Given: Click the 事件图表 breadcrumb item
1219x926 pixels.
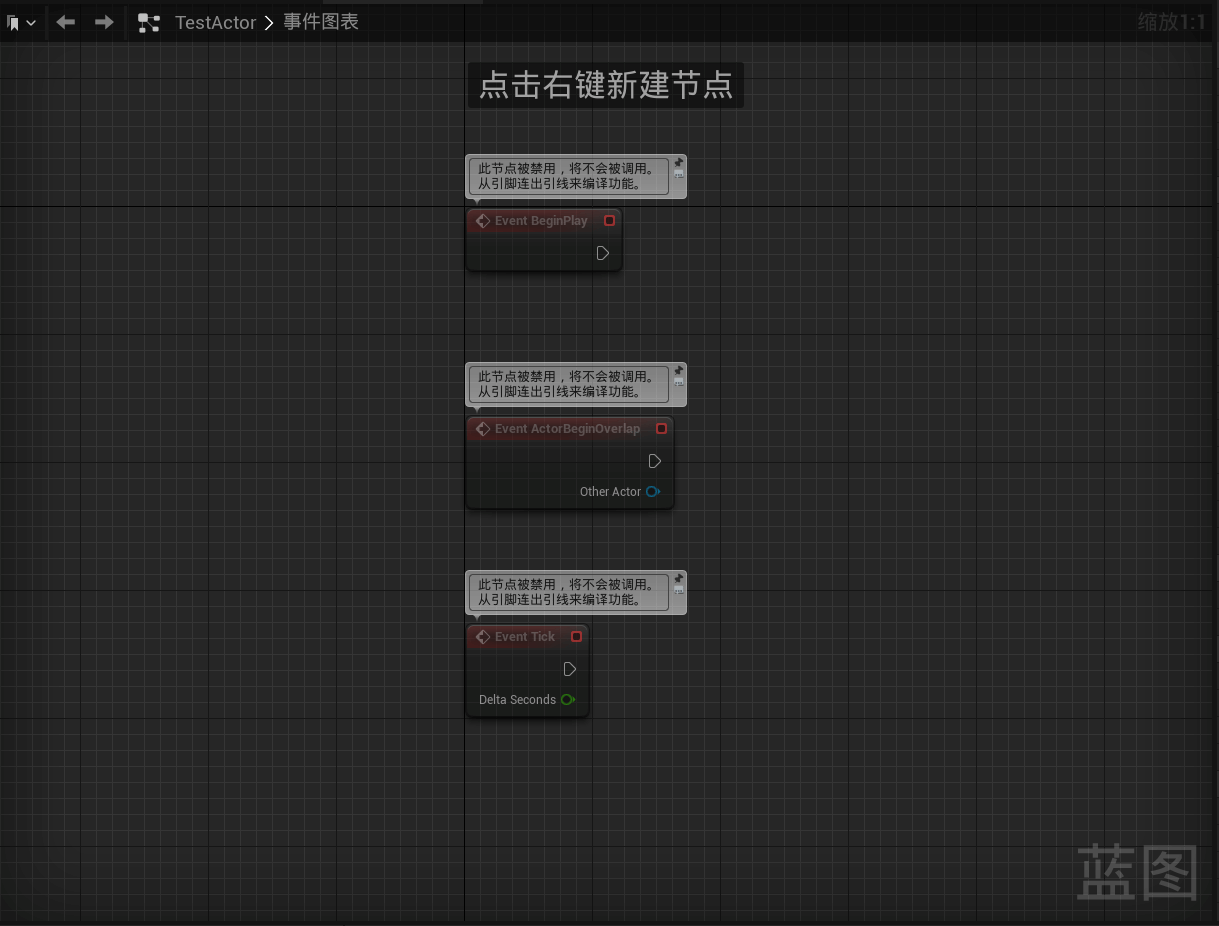Looking at the screenshot, I should [321, 22].
